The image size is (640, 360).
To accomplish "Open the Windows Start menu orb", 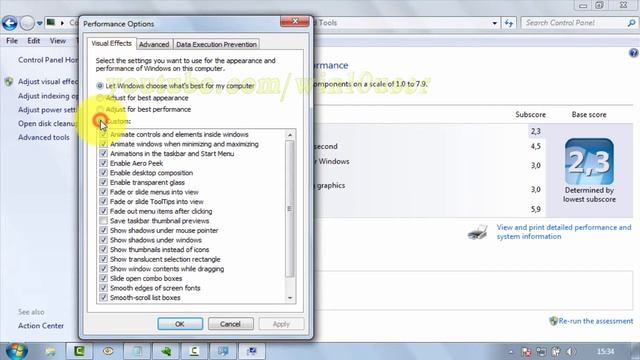I will [x=16, y=351].
